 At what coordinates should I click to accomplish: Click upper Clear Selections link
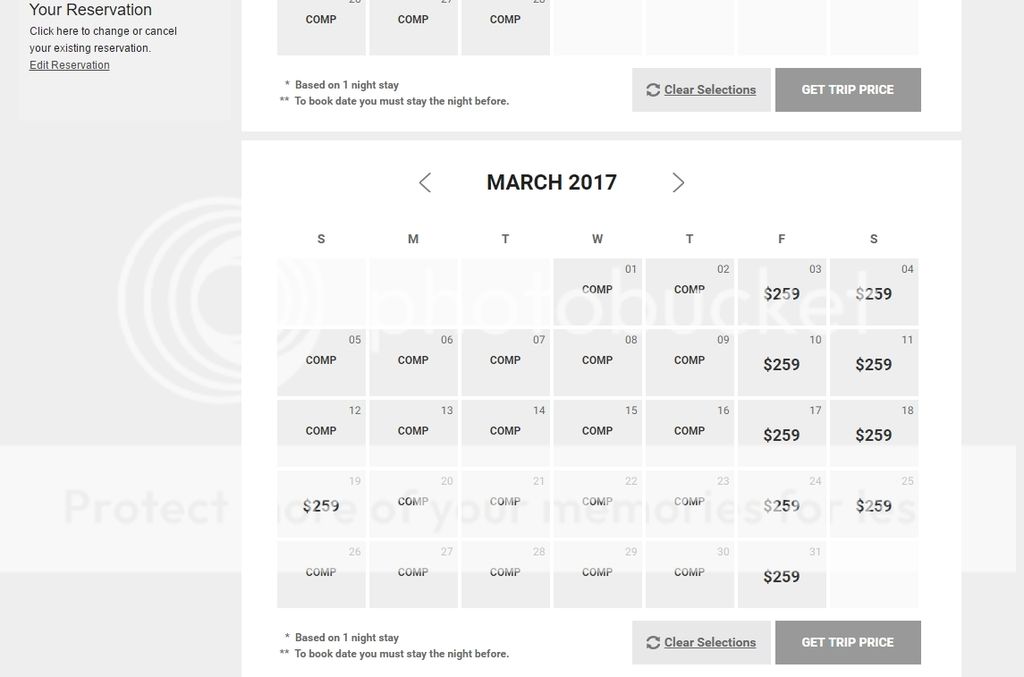coord(710,90)
